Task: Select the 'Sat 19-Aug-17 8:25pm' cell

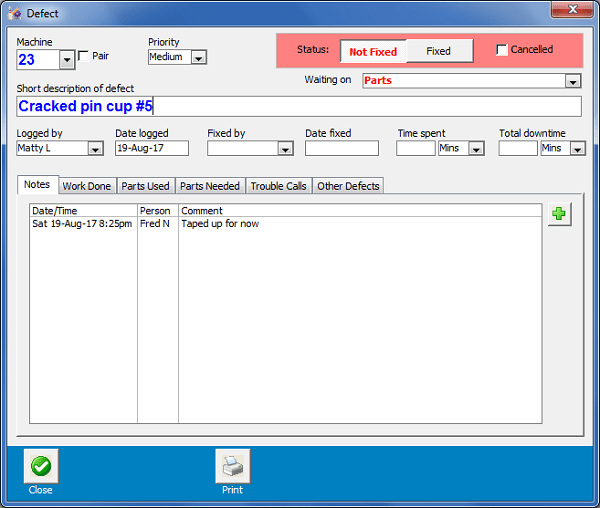Action: (x=82, y=224)
